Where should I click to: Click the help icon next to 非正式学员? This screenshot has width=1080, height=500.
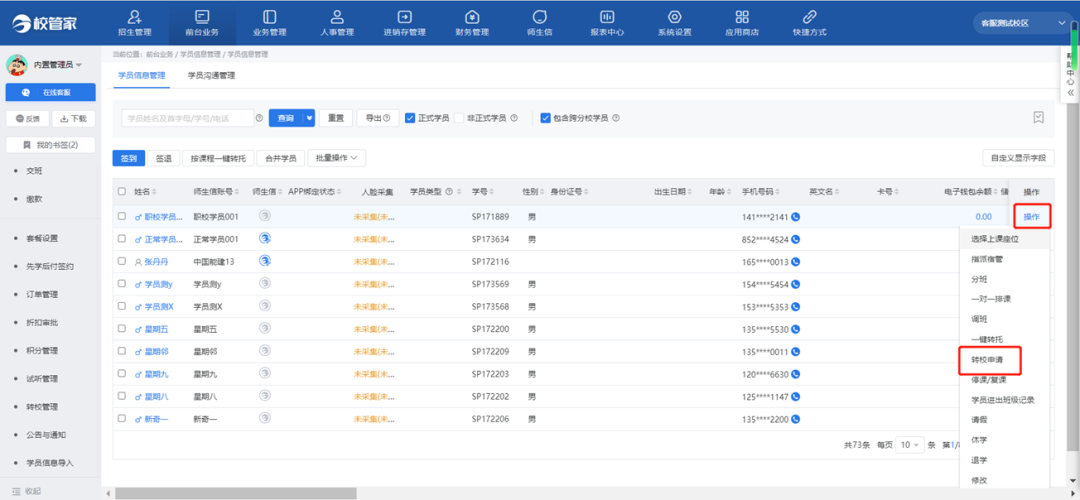513,118
